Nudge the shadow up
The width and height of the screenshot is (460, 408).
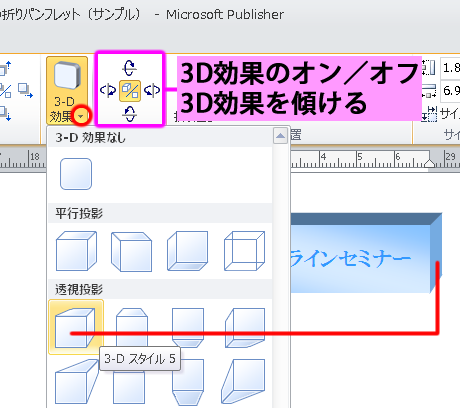point(5,69)
